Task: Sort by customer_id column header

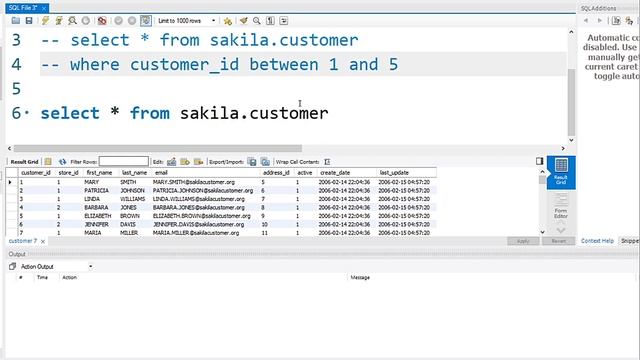Action: tap(36, 173)
